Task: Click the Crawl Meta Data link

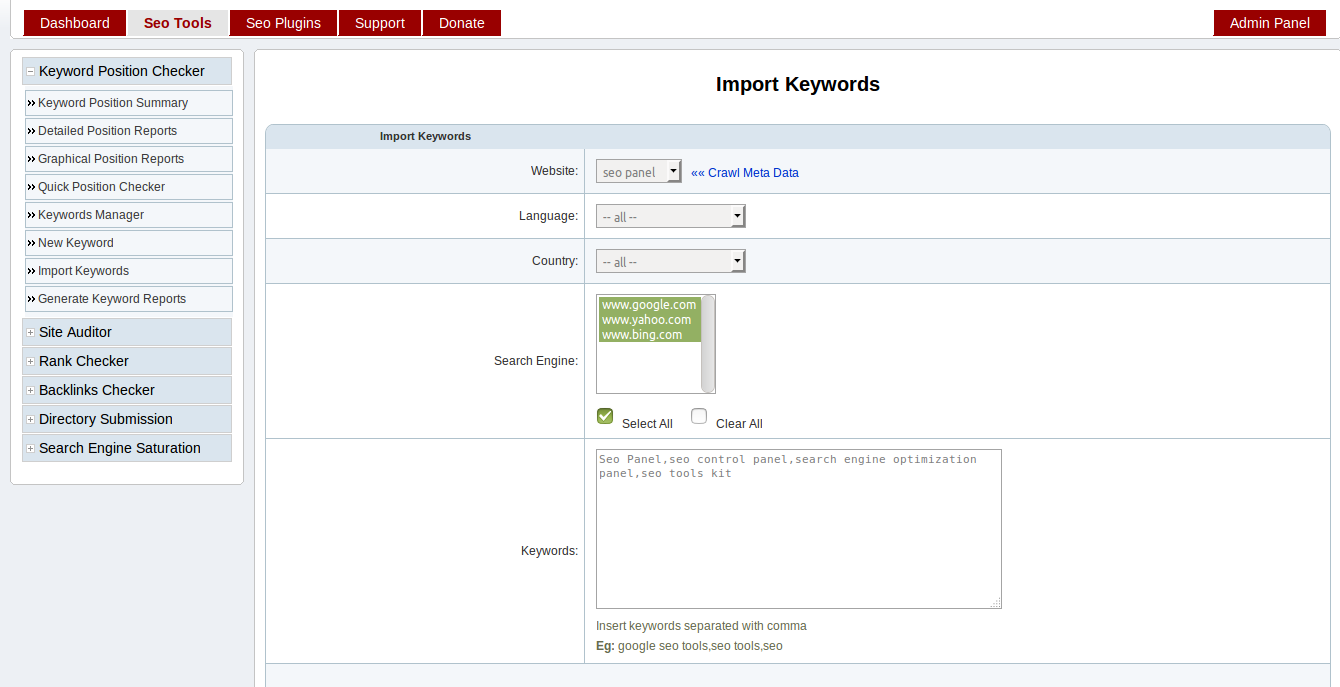Action: [x=745, y=173]
